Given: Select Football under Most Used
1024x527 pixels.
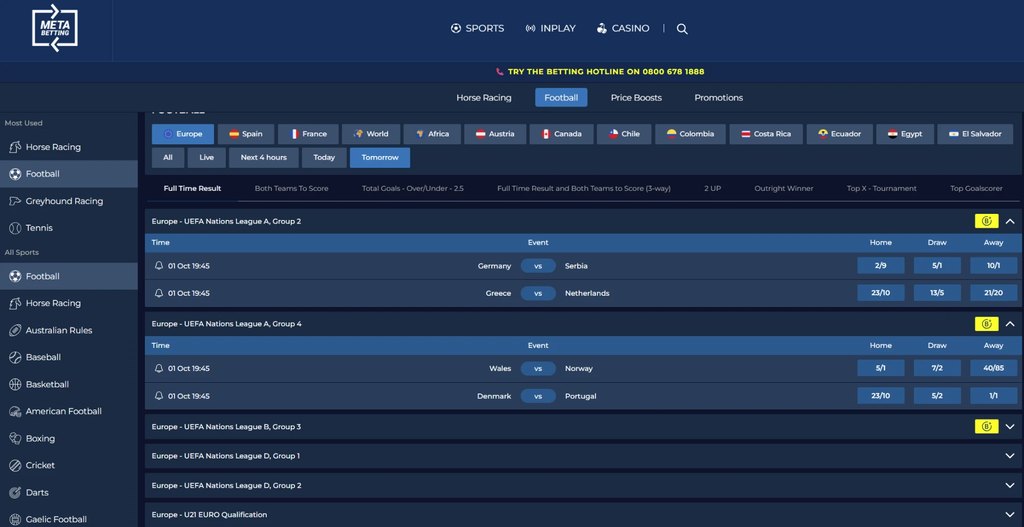Looking at the screenshot, I should [69, 174].
